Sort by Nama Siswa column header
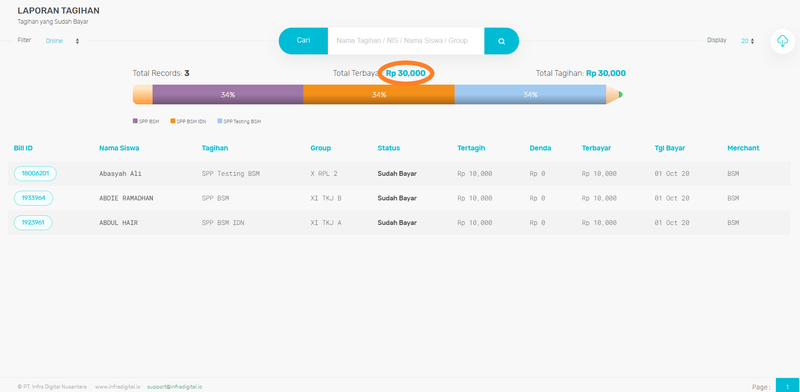This screenshot has height=392, width=800. click(119, 148)
